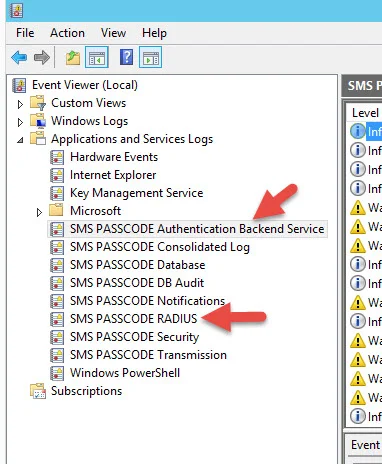Screen dimensions: 382x464
Task: Select the Subscriptions tree item
Action: pyautogui.click(x=87, y=391)
